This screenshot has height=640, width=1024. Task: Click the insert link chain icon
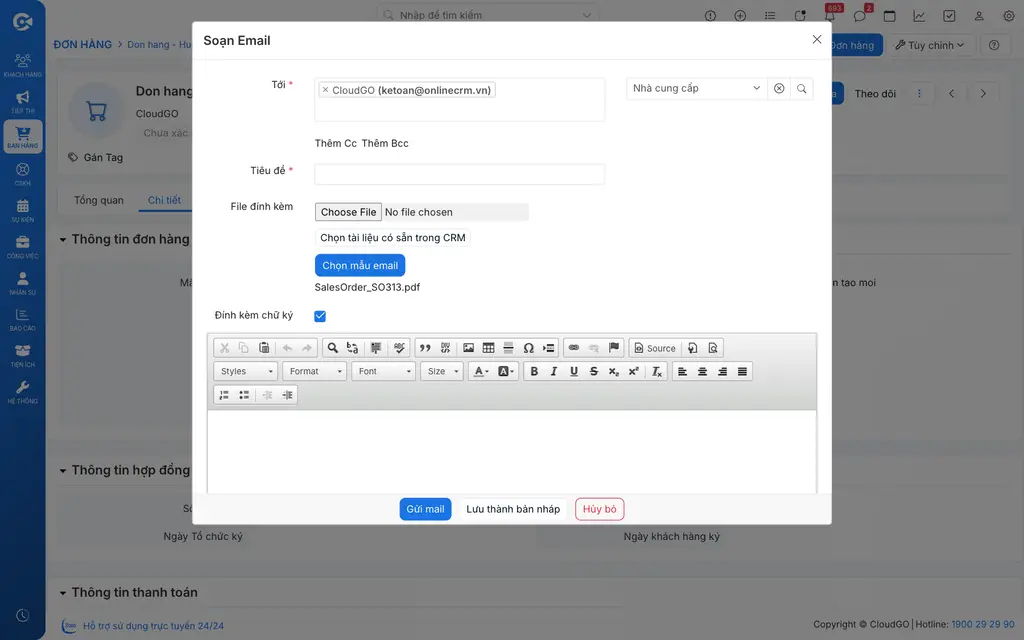(x=573, y=348)
